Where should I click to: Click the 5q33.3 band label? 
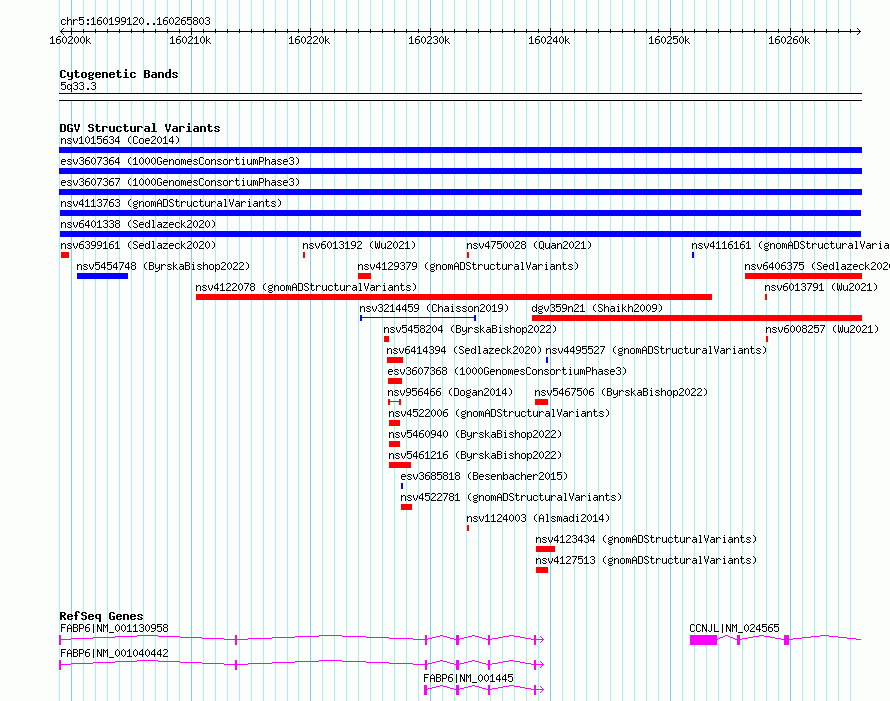point(78,86)
